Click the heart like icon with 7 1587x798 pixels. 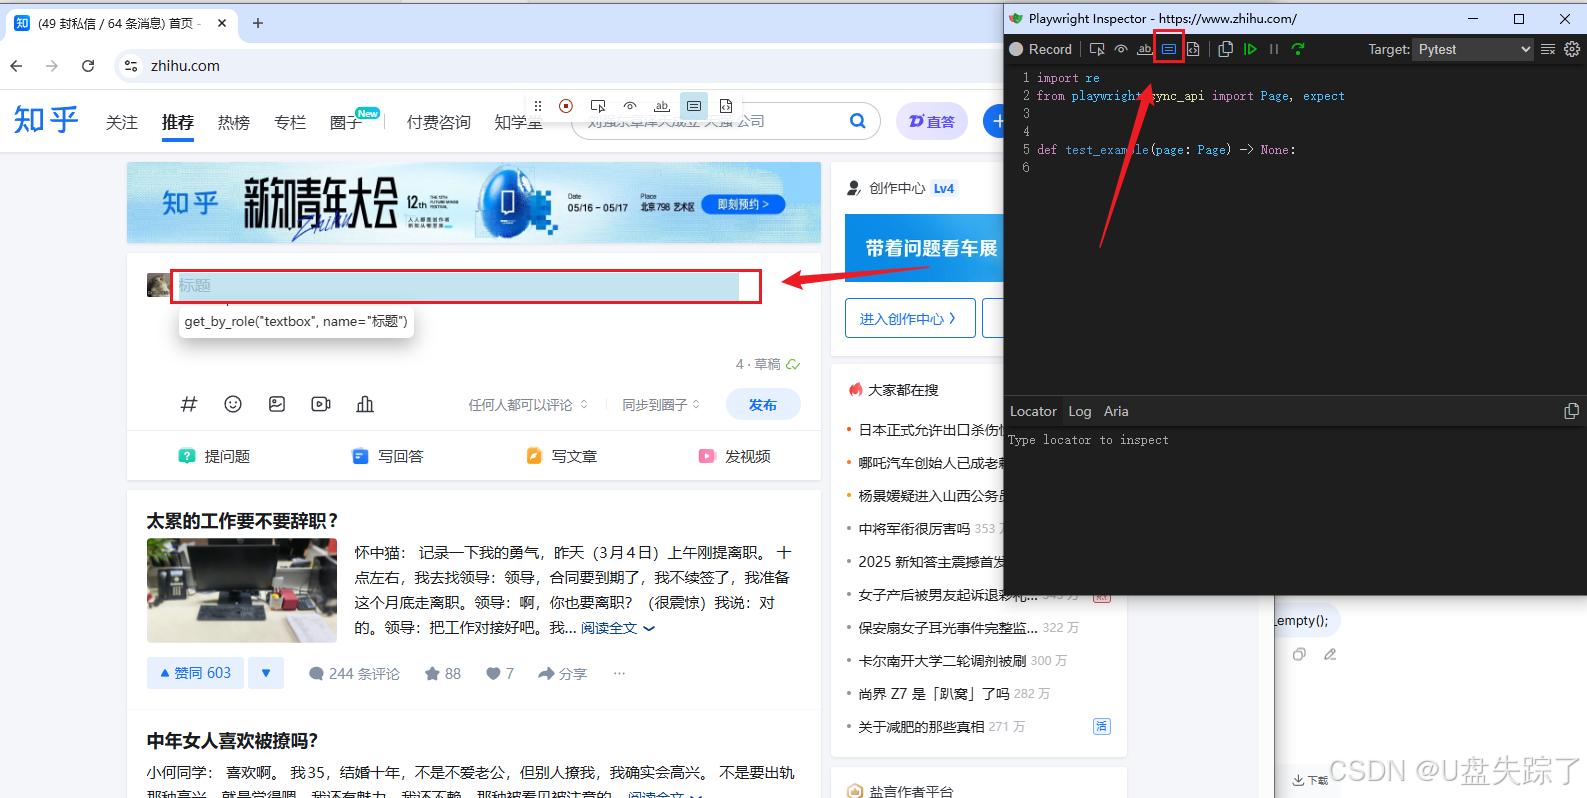499,674
